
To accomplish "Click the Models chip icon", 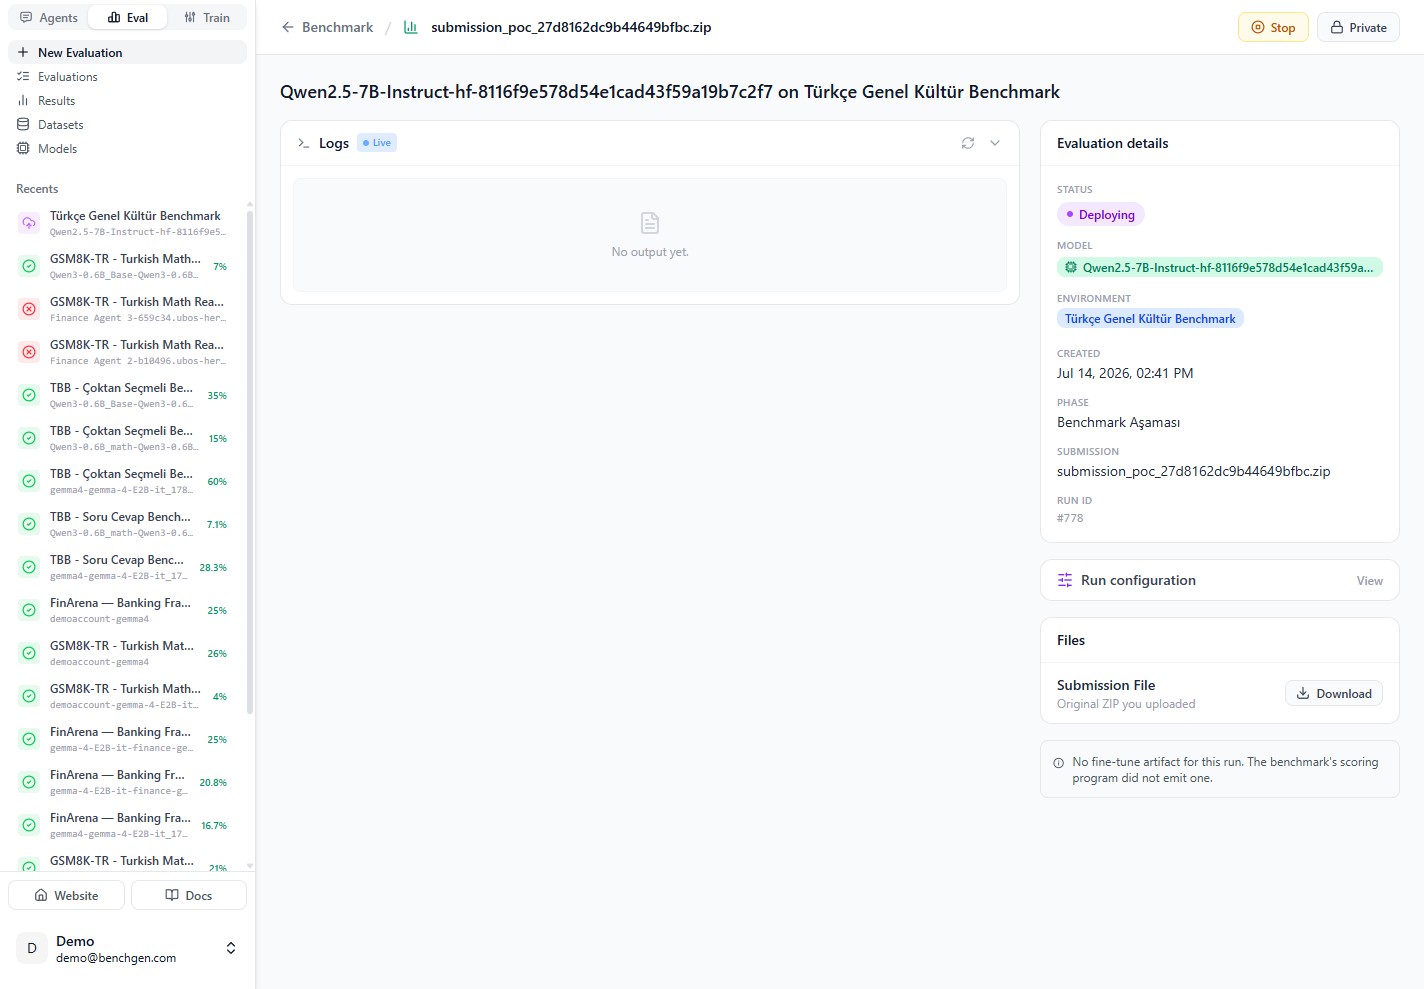I will pyautogui.click(x=23, y=149).
